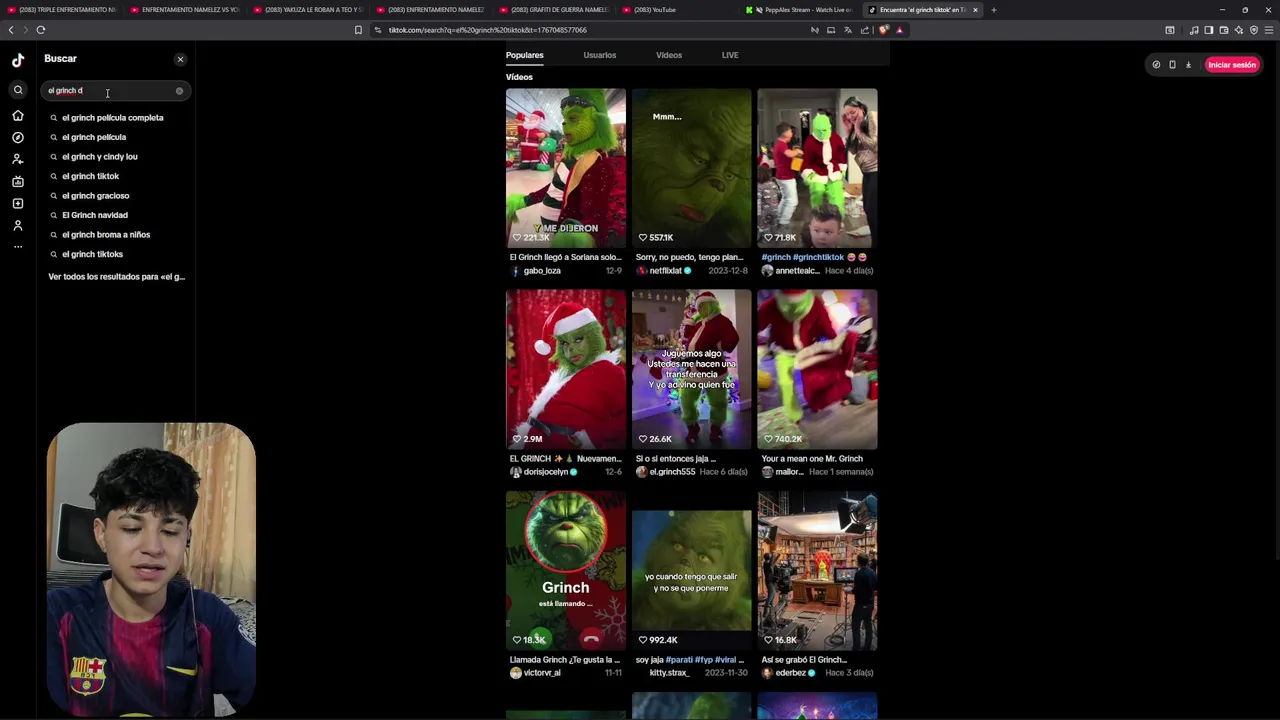Open the 'Mmm...' Grinch video thumbnail
1280x720 pixels.
pos(691,168)
